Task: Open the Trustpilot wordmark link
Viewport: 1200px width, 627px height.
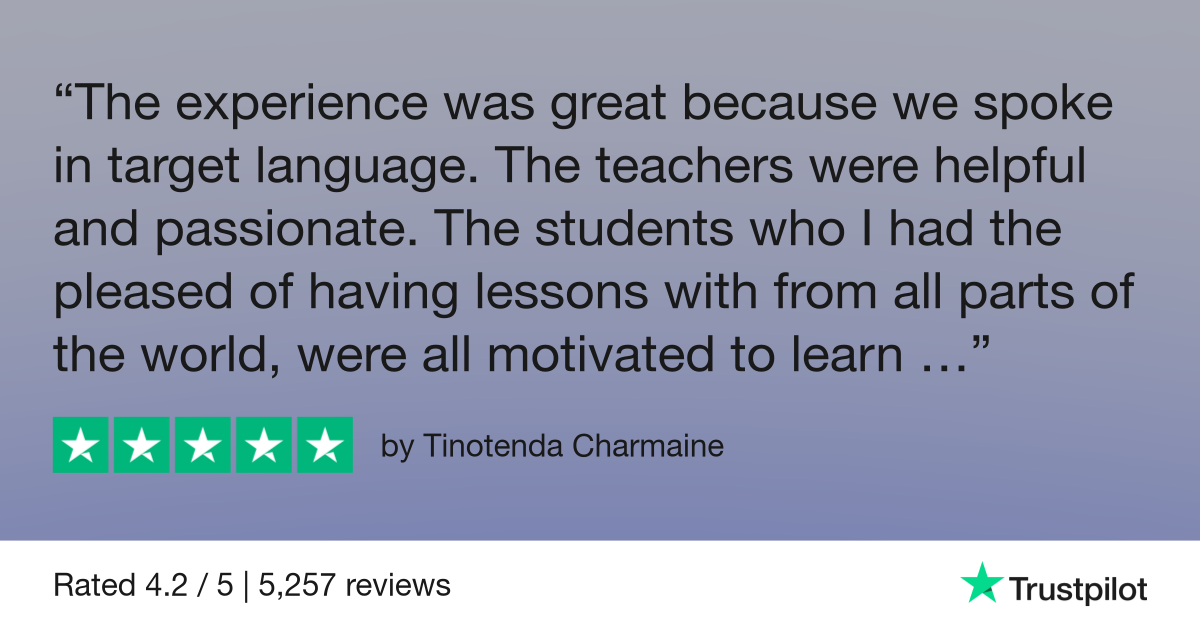Action: [x=1077, y=589]
